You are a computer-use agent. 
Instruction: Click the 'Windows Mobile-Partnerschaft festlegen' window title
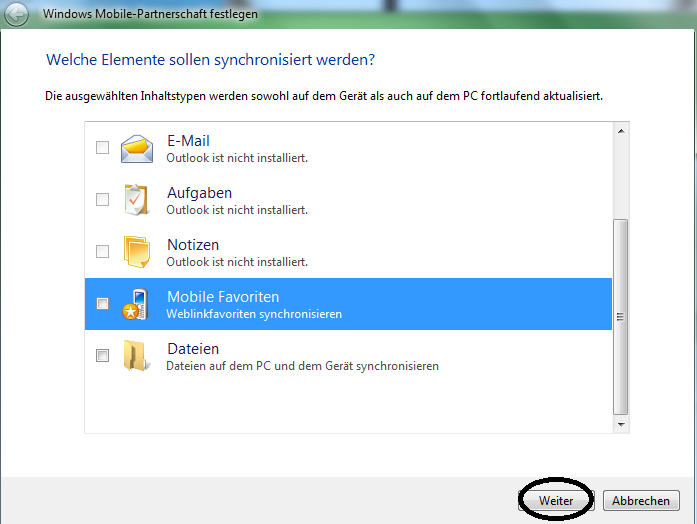pyautogui.click(x=150, y=14)
